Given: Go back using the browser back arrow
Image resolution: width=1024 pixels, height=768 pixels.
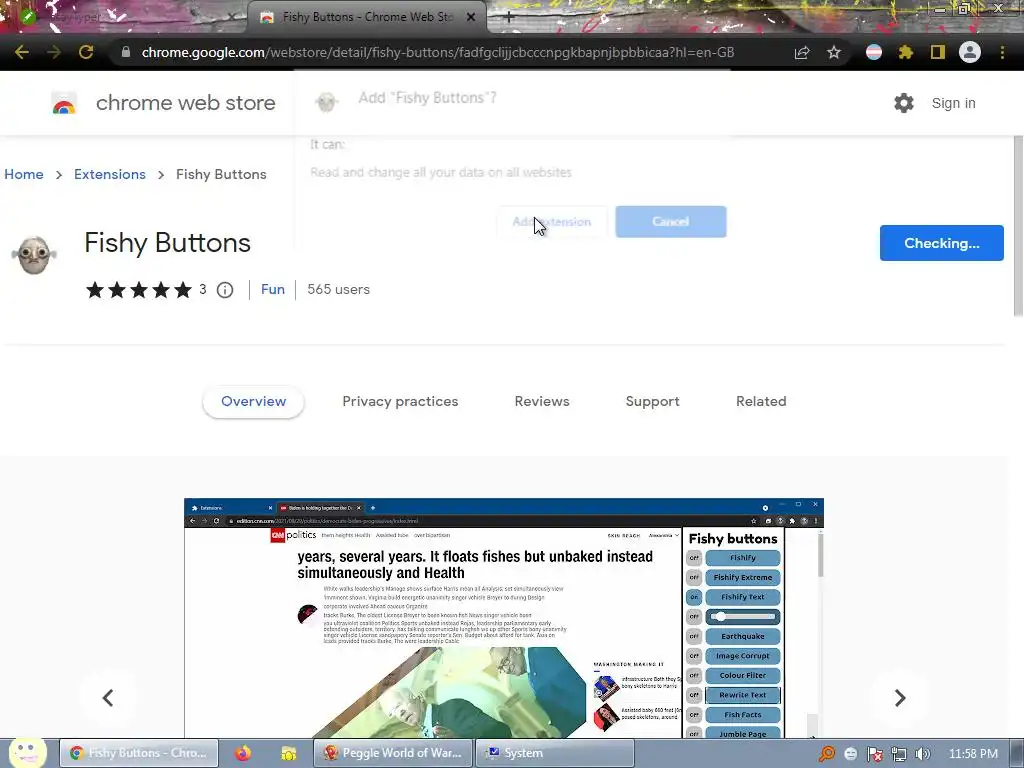Looking at the screenshot, I should point(22,52).
